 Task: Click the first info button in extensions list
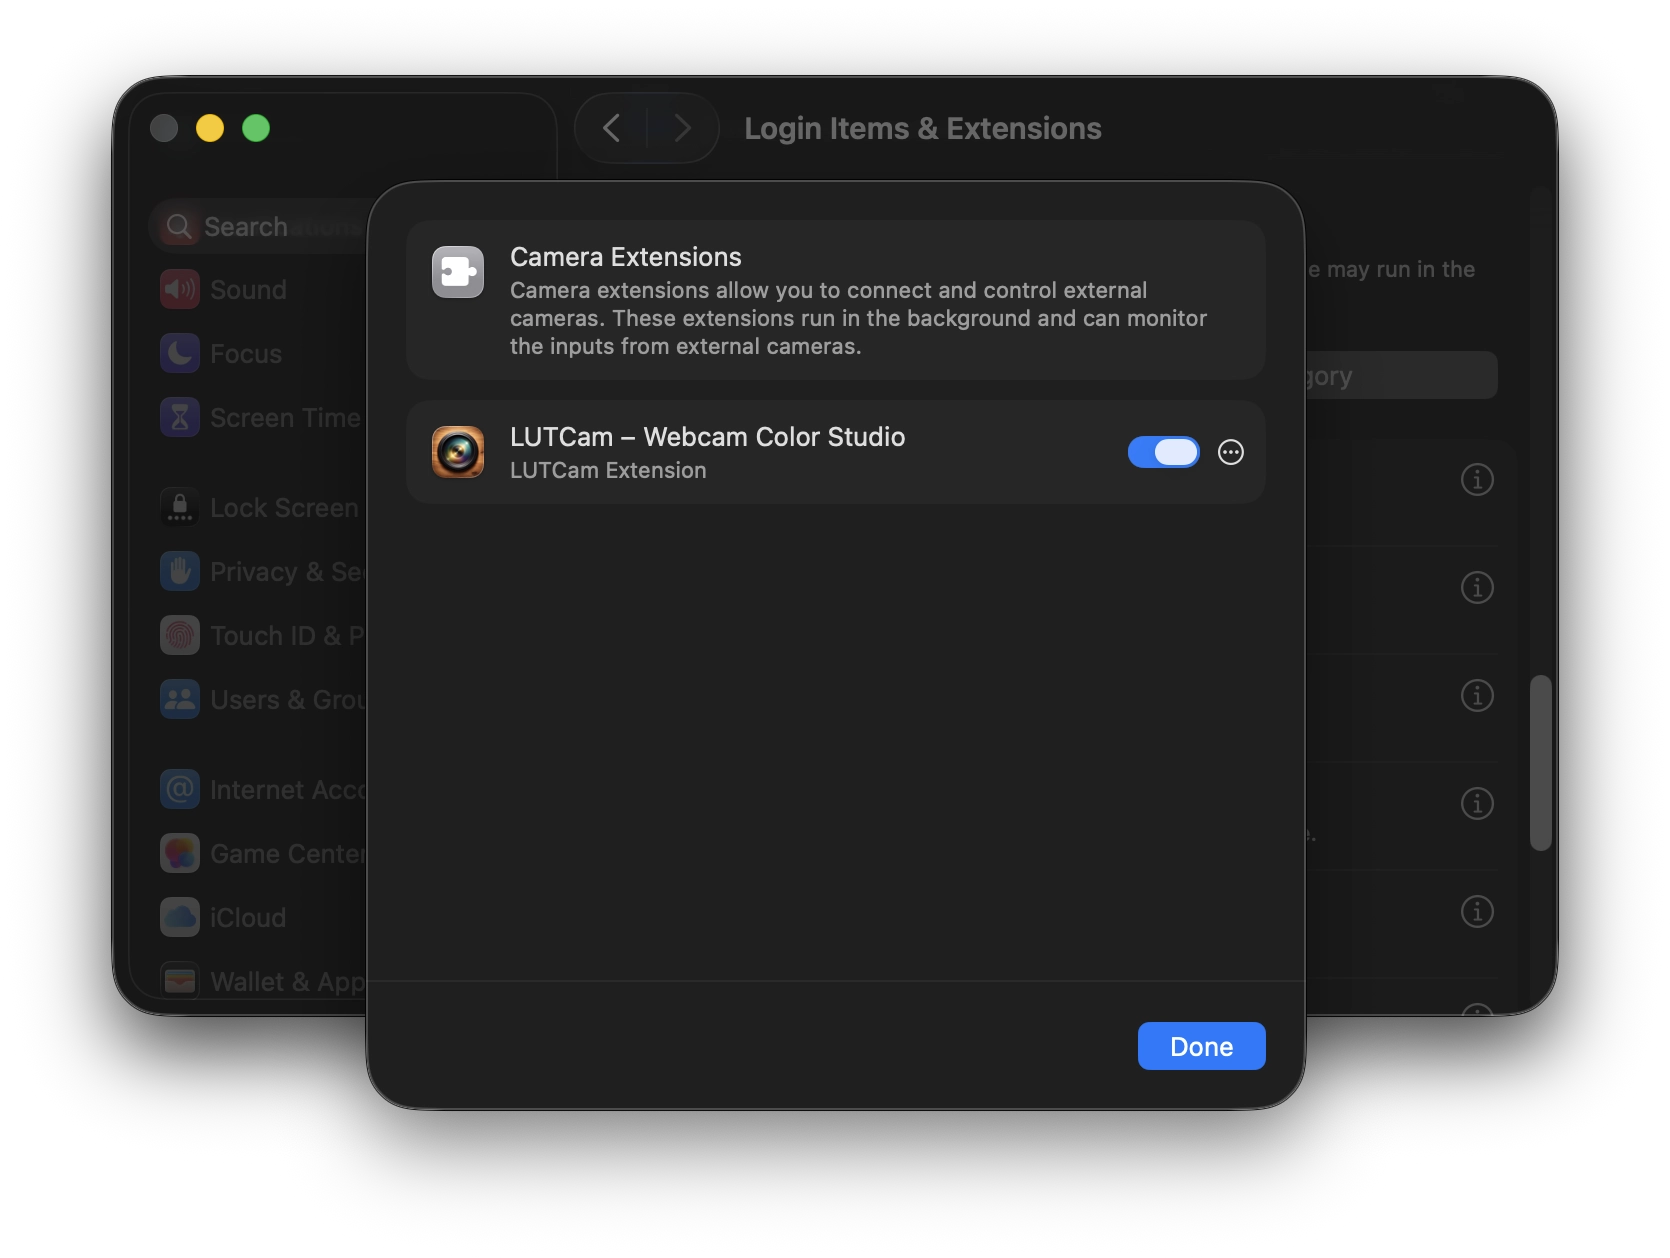point(1477,480)
